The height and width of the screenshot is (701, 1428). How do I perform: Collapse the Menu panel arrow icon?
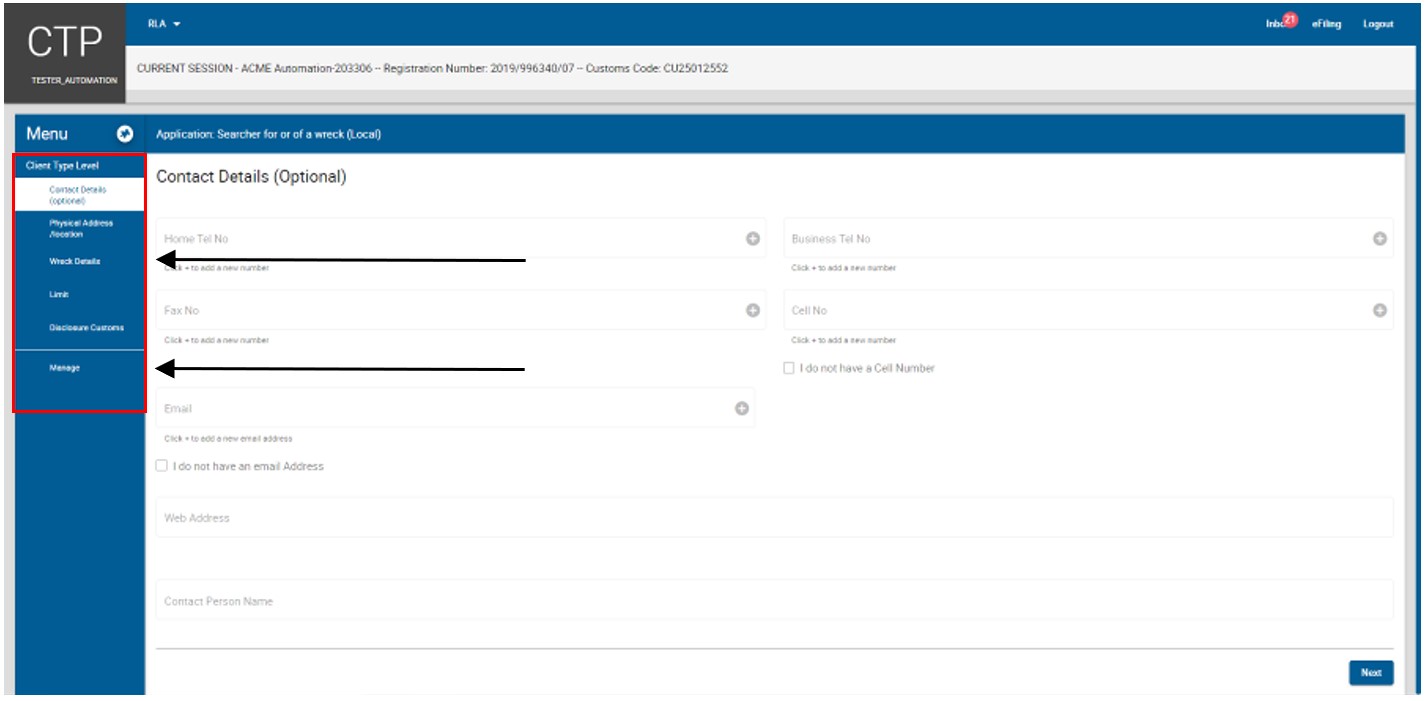coord(125,134)
